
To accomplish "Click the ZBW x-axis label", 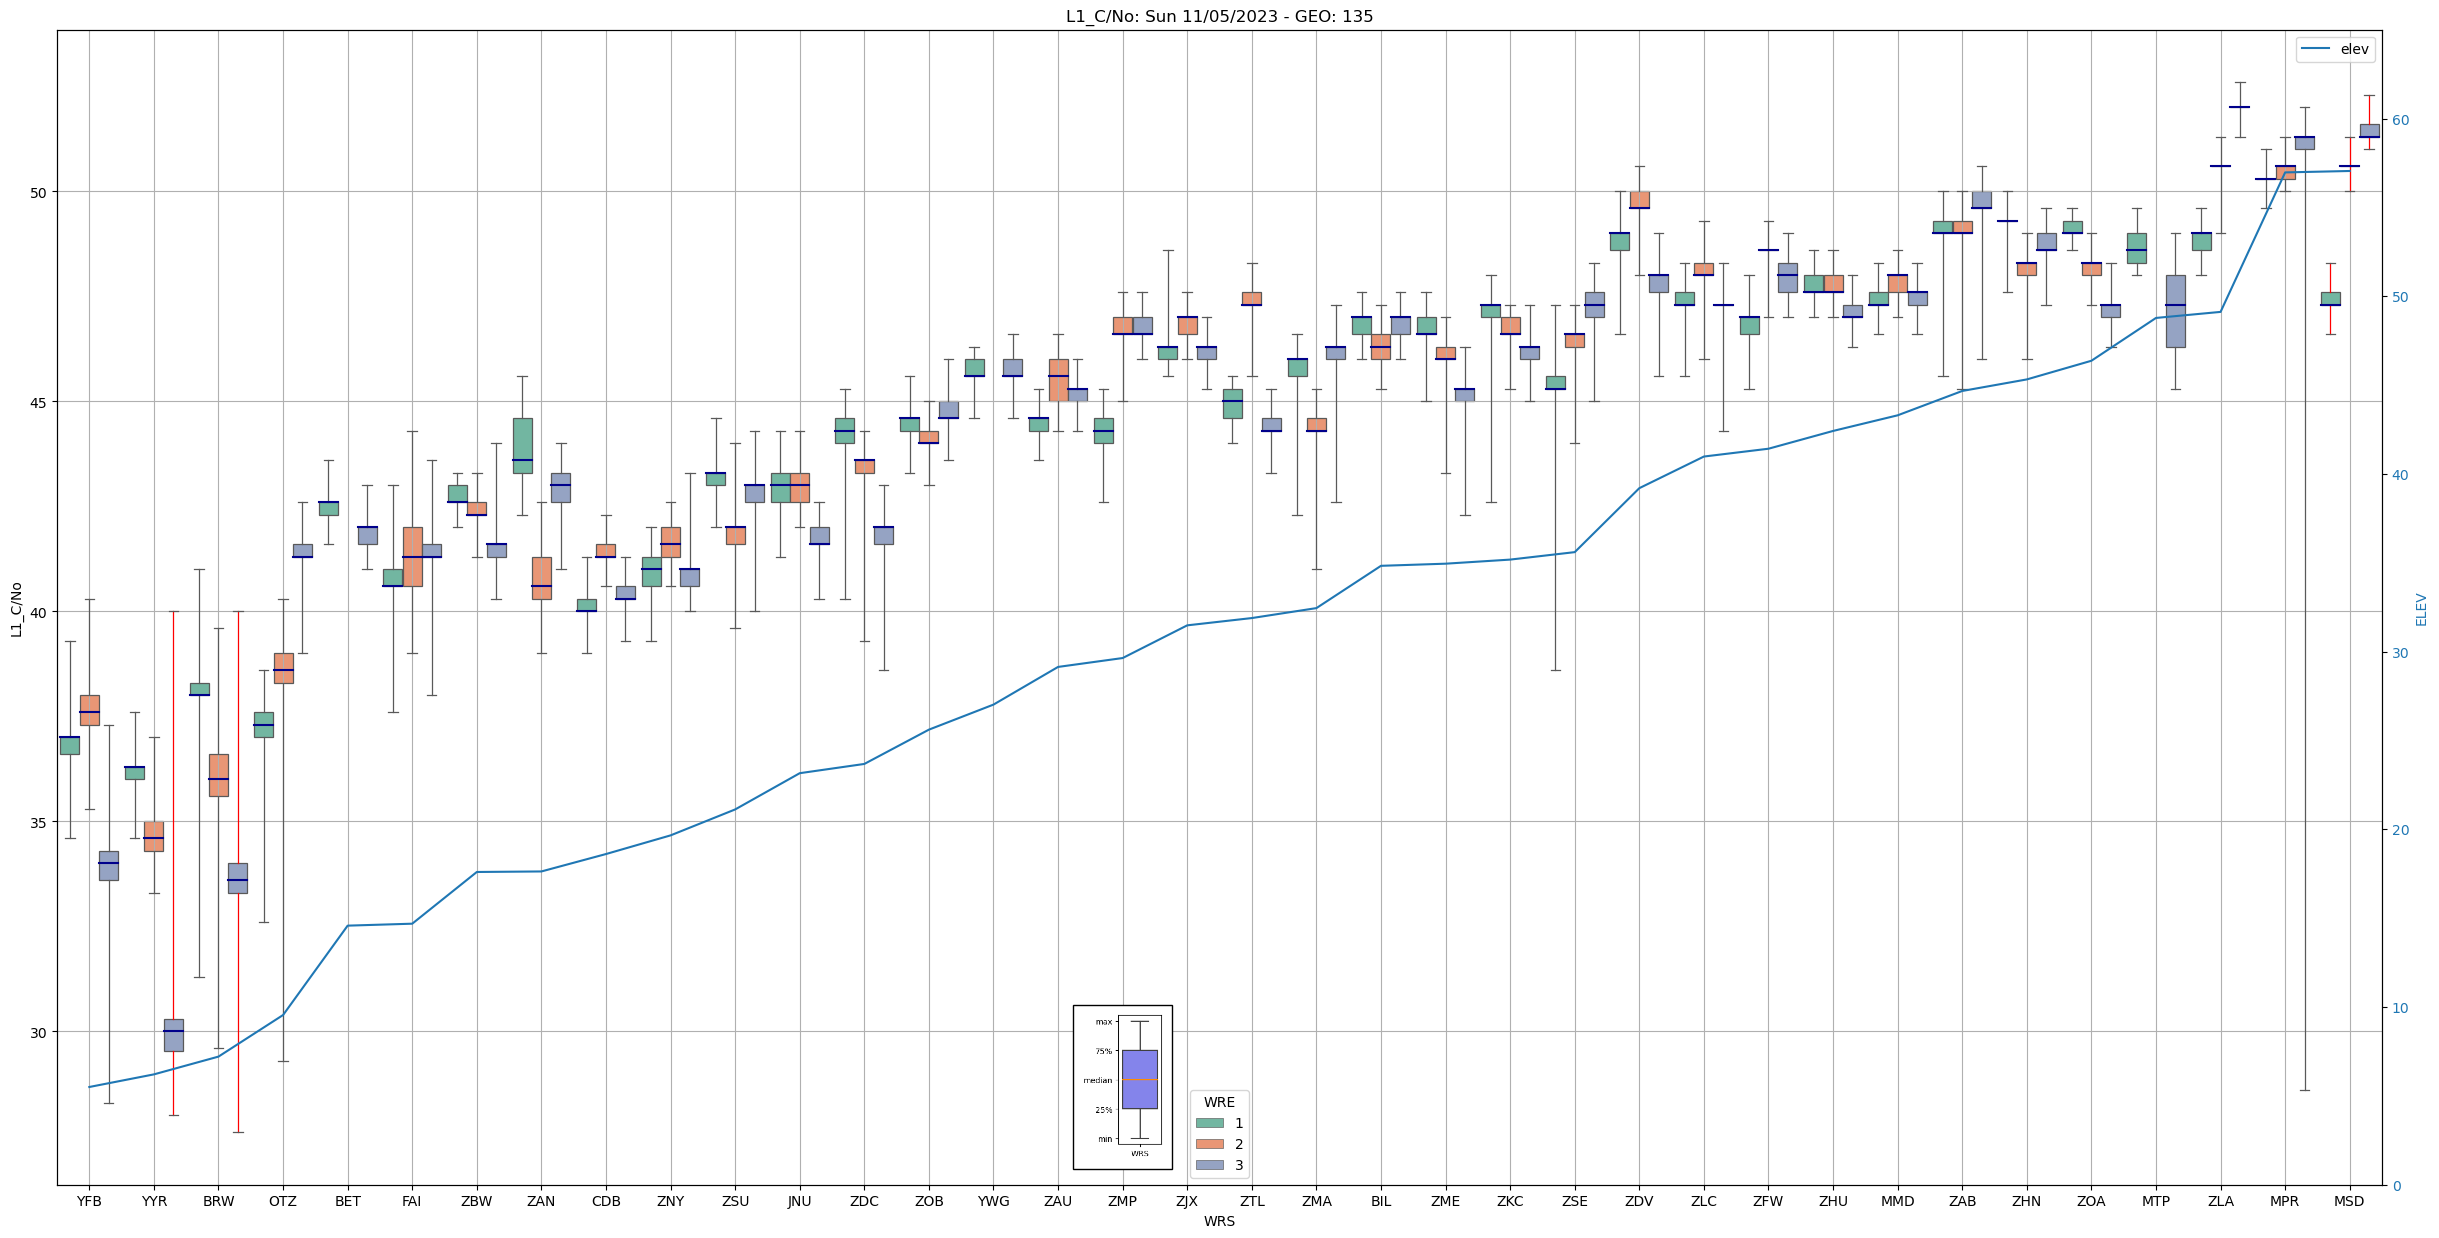I will 477,1201.
